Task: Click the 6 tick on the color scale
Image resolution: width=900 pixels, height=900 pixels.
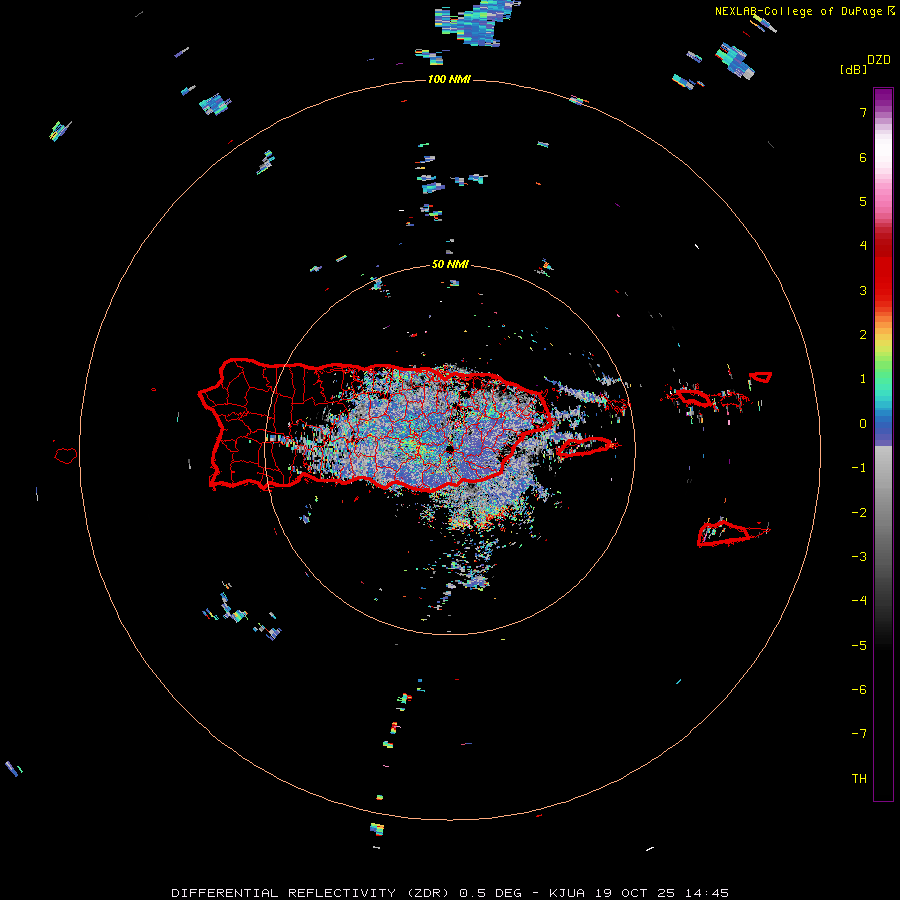Action: (x=863, y=157)
